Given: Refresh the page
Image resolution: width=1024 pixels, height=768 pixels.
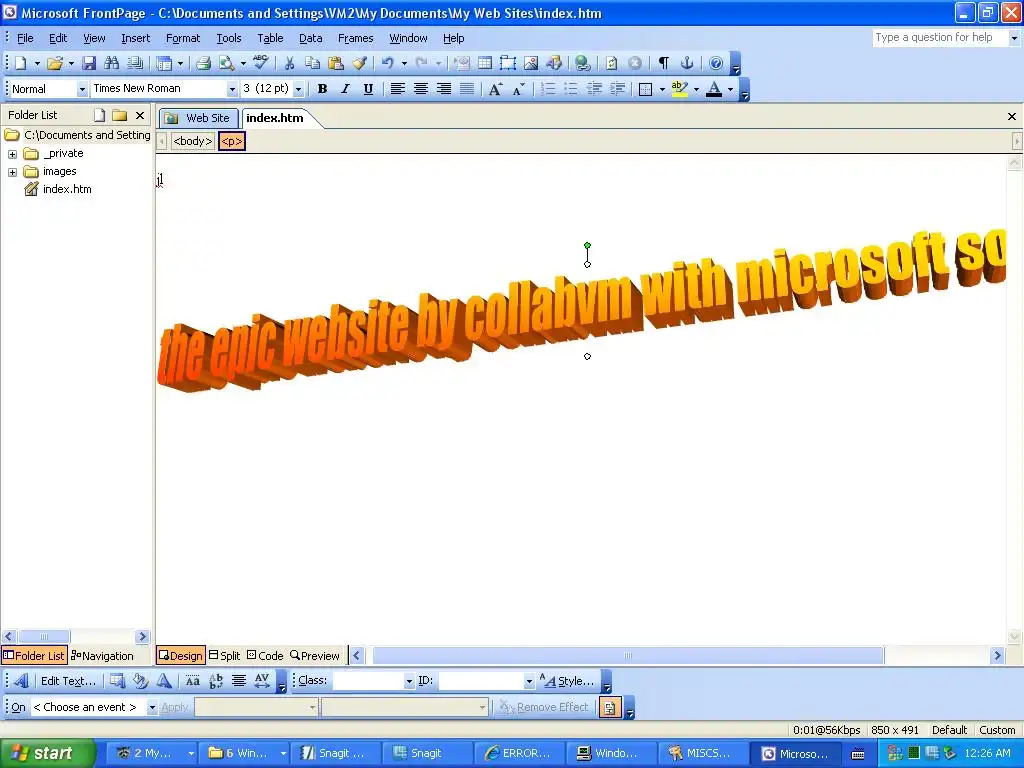Looking at the screenshot, I should click(x=611, y=63).
